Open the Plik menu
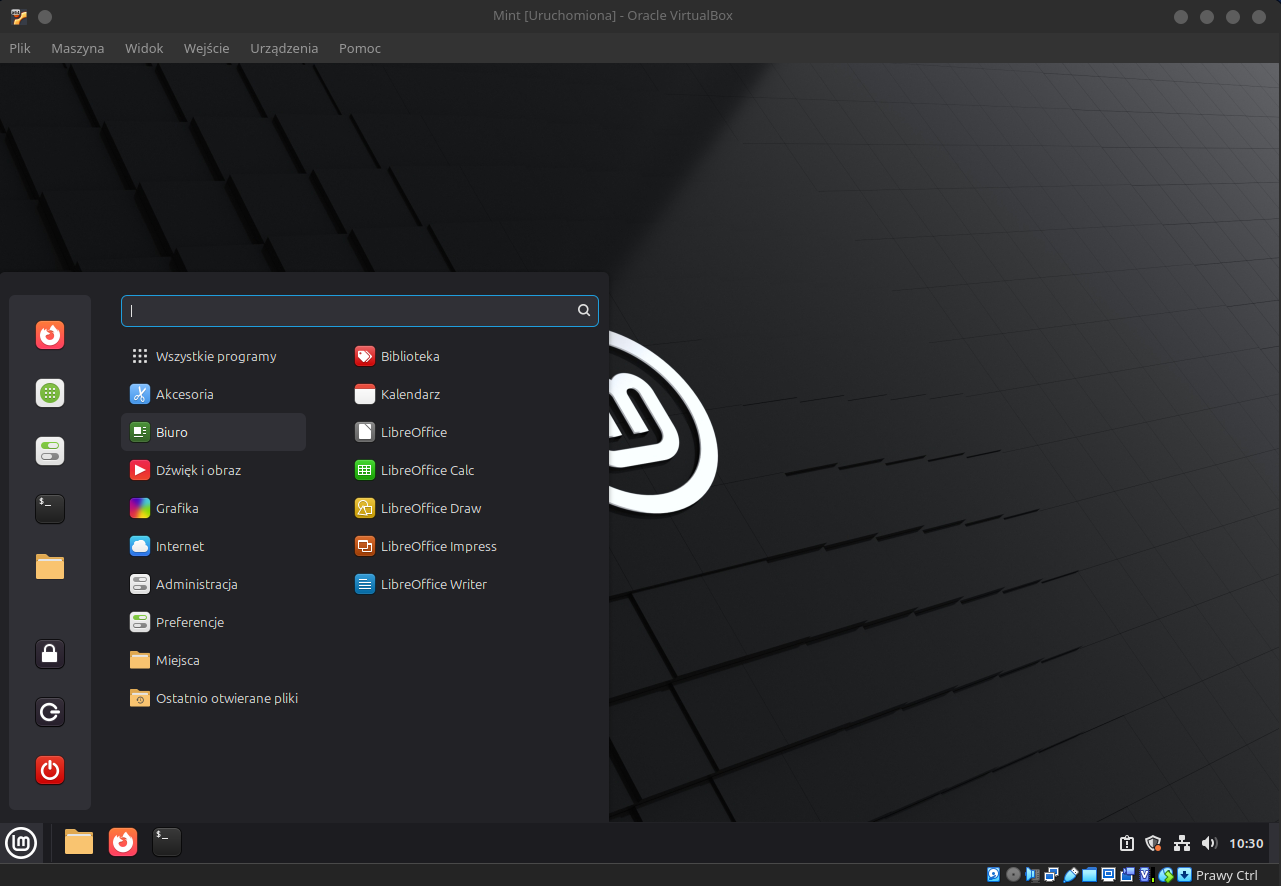1281x886 pixels. pyautogui.click(x=20, y=48)
